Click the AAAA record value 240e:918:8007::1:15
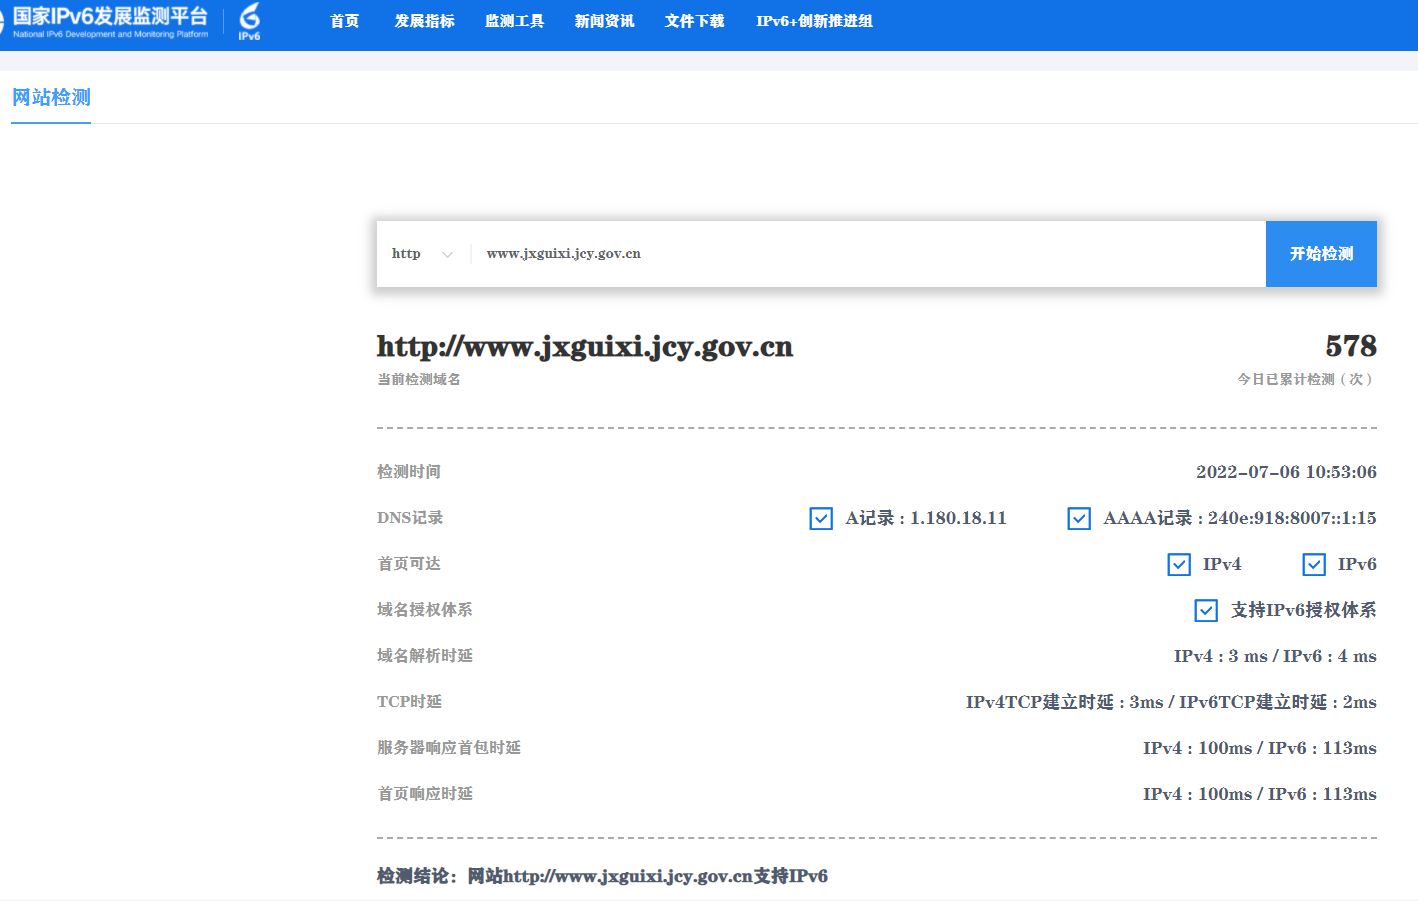This screenshot has height=901, width=1418. [x=1292, y=518]
